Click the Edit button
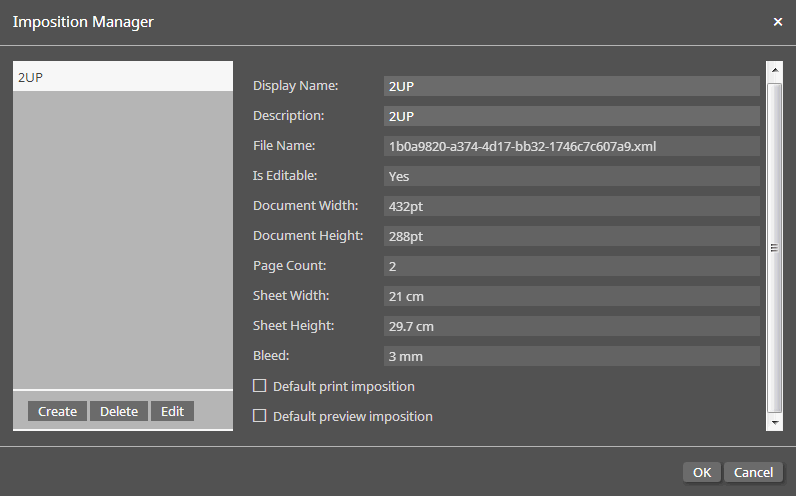The image size is (796, 496). 172,411
